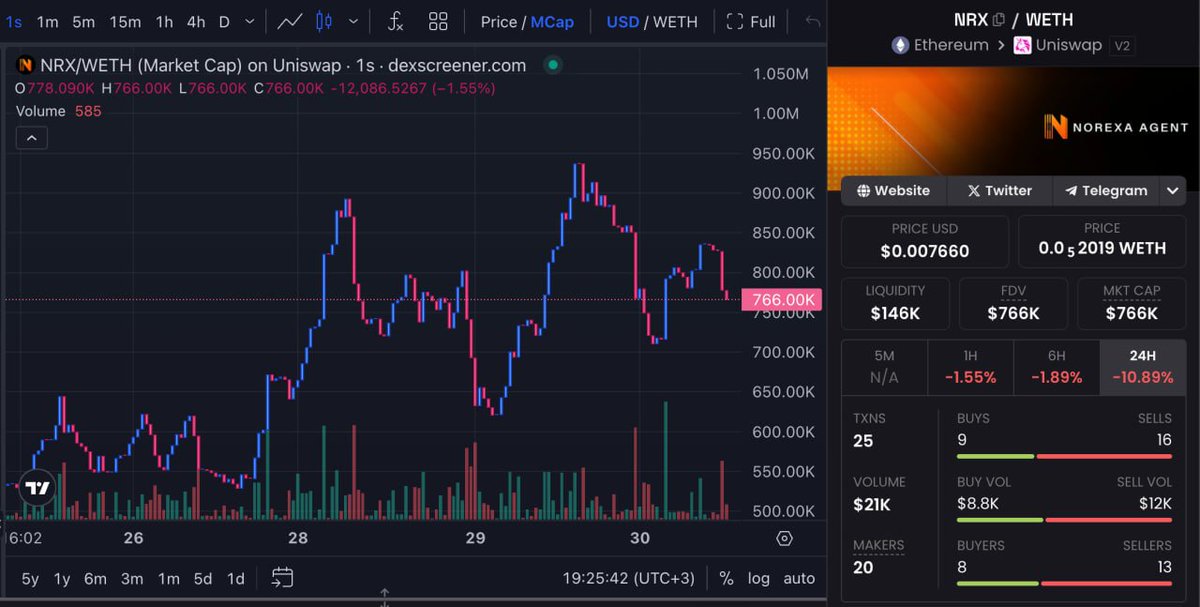Expand the timeframe dropdown arrow
The height and width of the screenshot is (607, 1200).
[x=250, y=21]
